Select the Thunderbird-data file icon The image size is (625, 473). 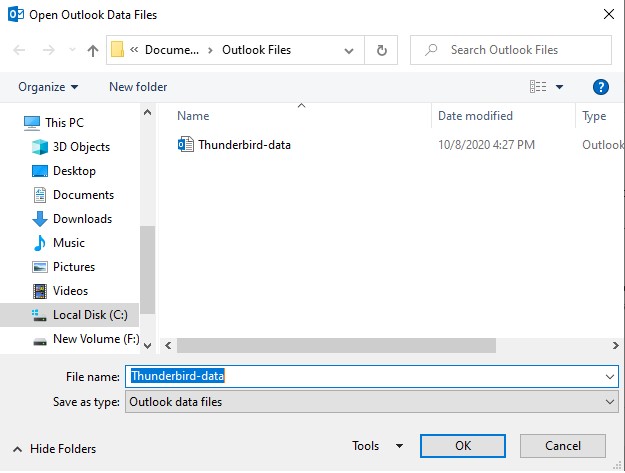tap(185, 145)
